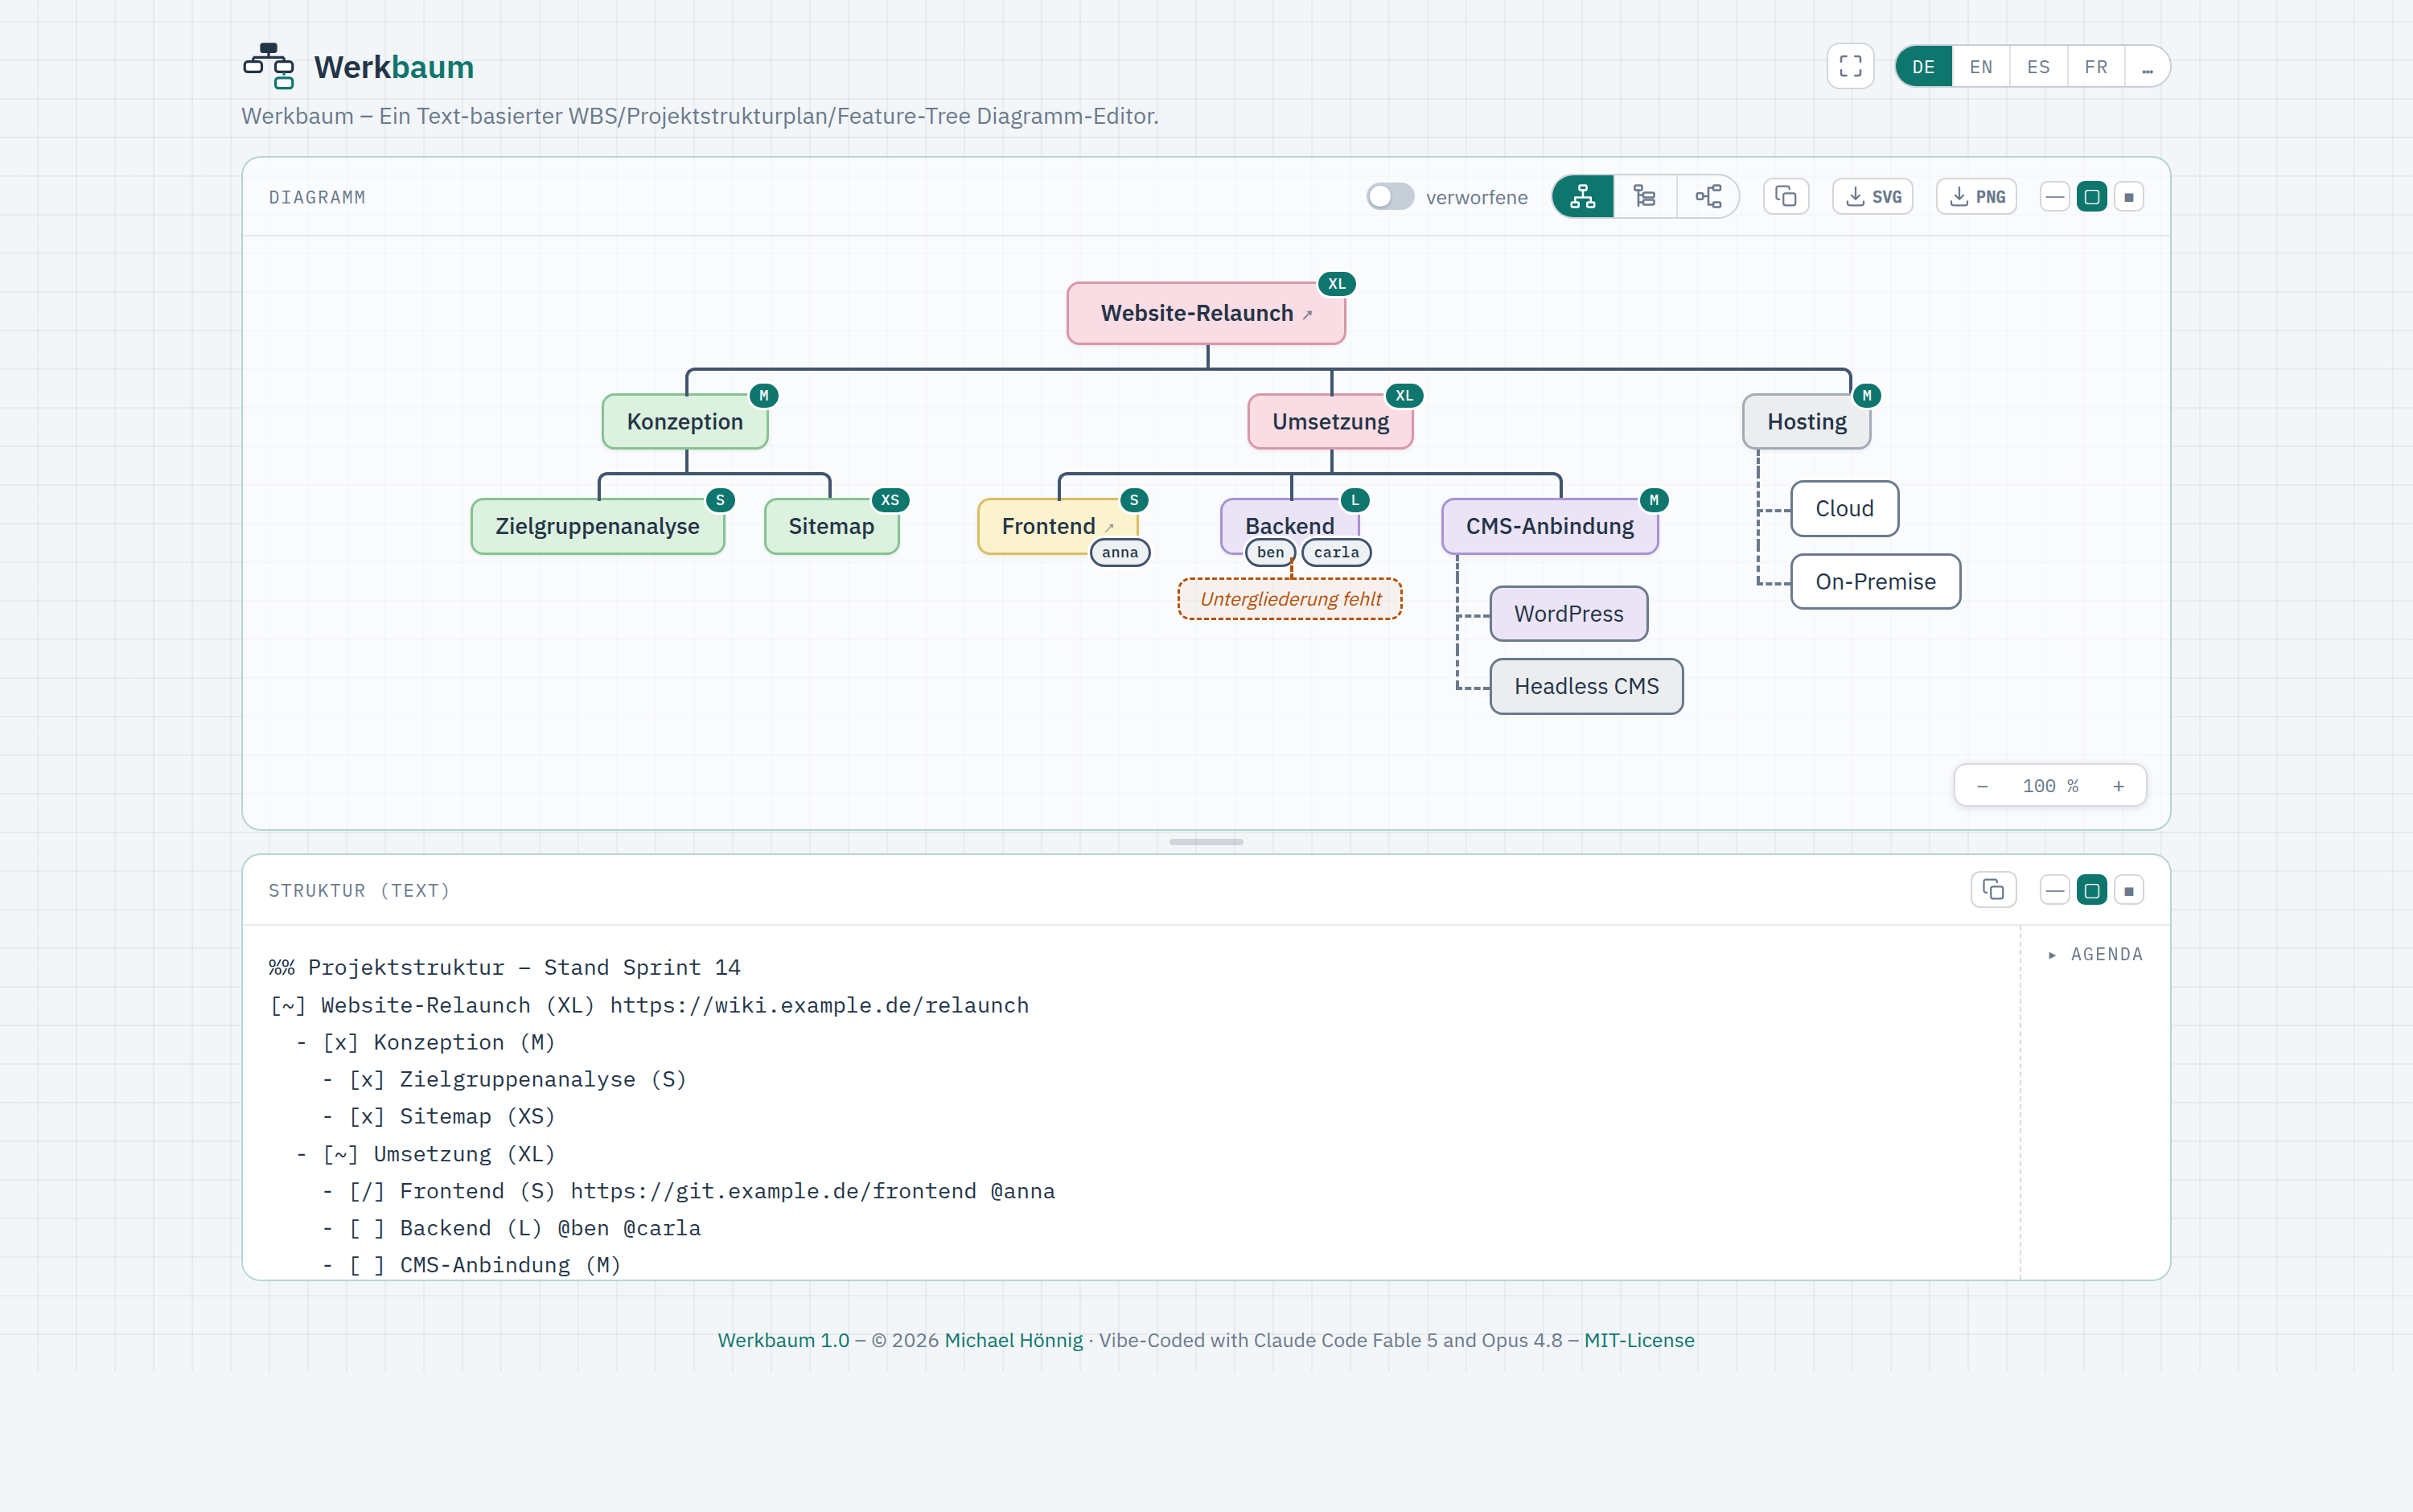Zoom in with plus button

coord(2118,786)
